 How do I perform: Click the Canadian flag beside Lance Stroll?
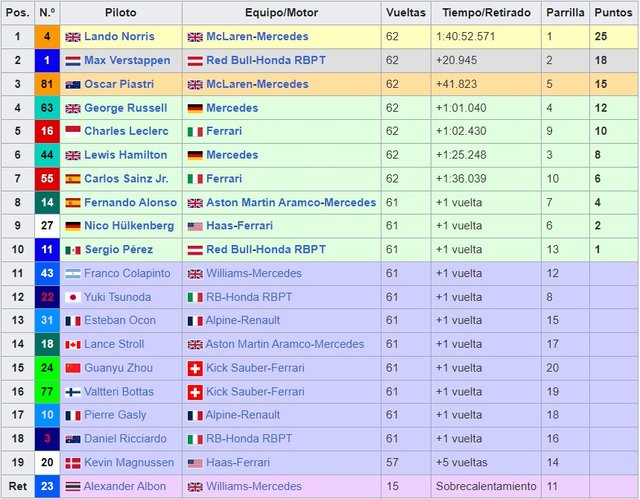point(73,344)
